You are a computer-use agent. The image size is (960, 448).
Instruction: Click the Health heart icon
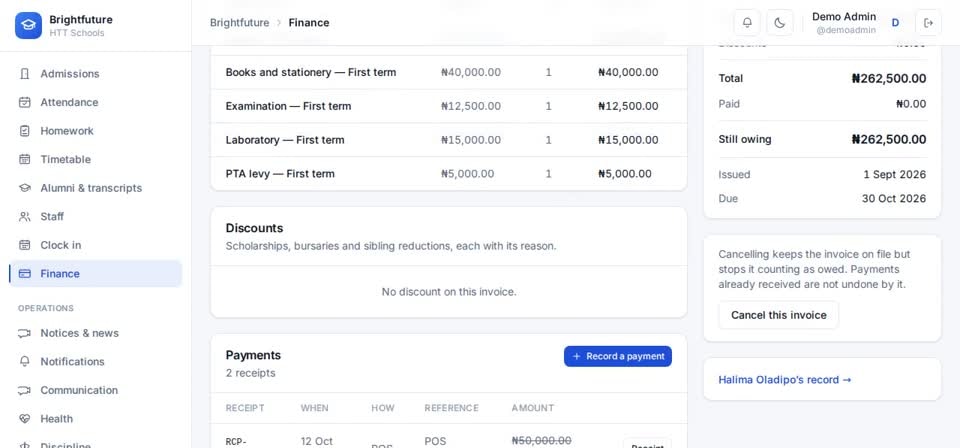pyautogui.click(x=24, y=419)
